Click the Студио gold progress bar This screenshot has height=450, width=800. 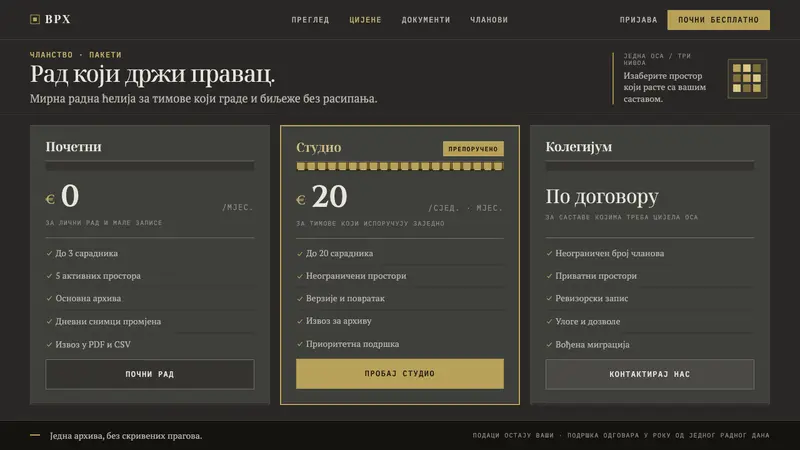click(399, 166)
